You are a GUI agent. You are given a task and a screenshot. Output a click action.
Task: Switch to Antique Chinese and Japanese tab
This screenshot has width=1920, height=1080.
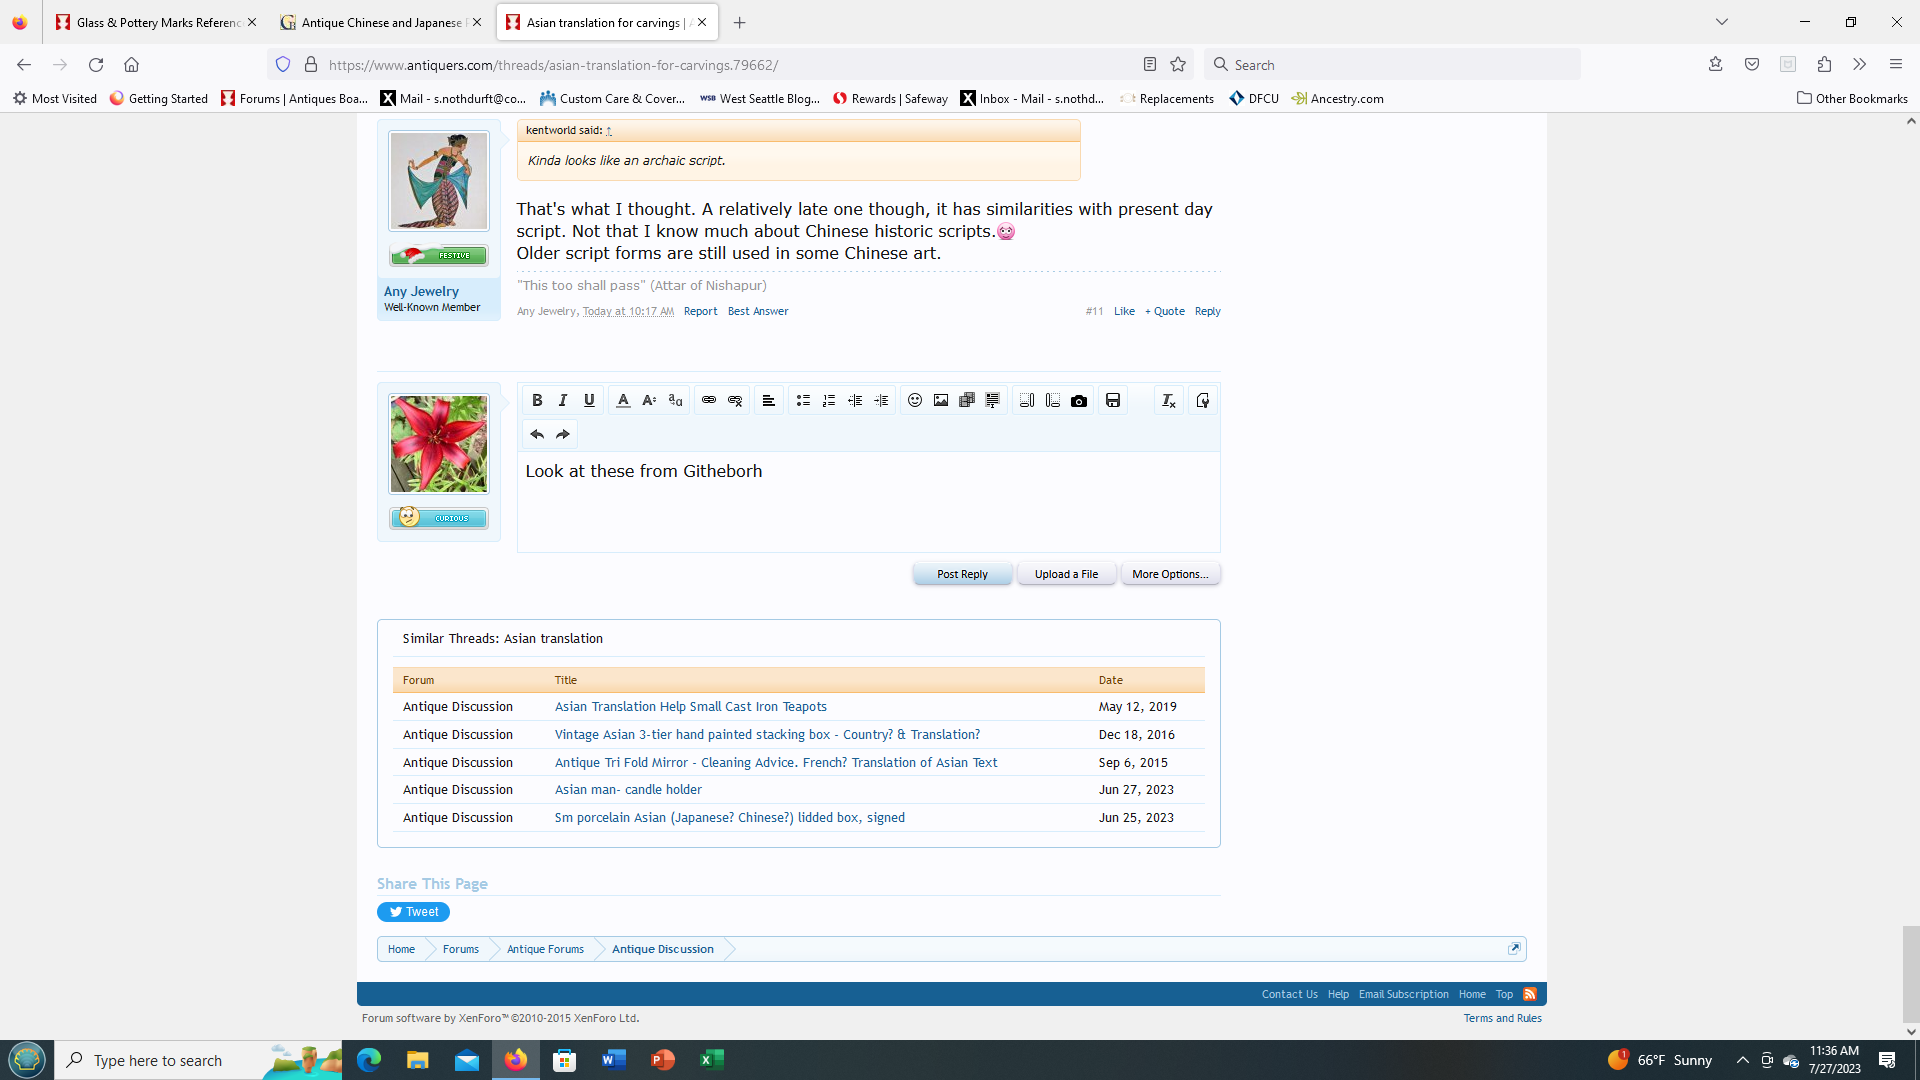[x=381, y=22]
